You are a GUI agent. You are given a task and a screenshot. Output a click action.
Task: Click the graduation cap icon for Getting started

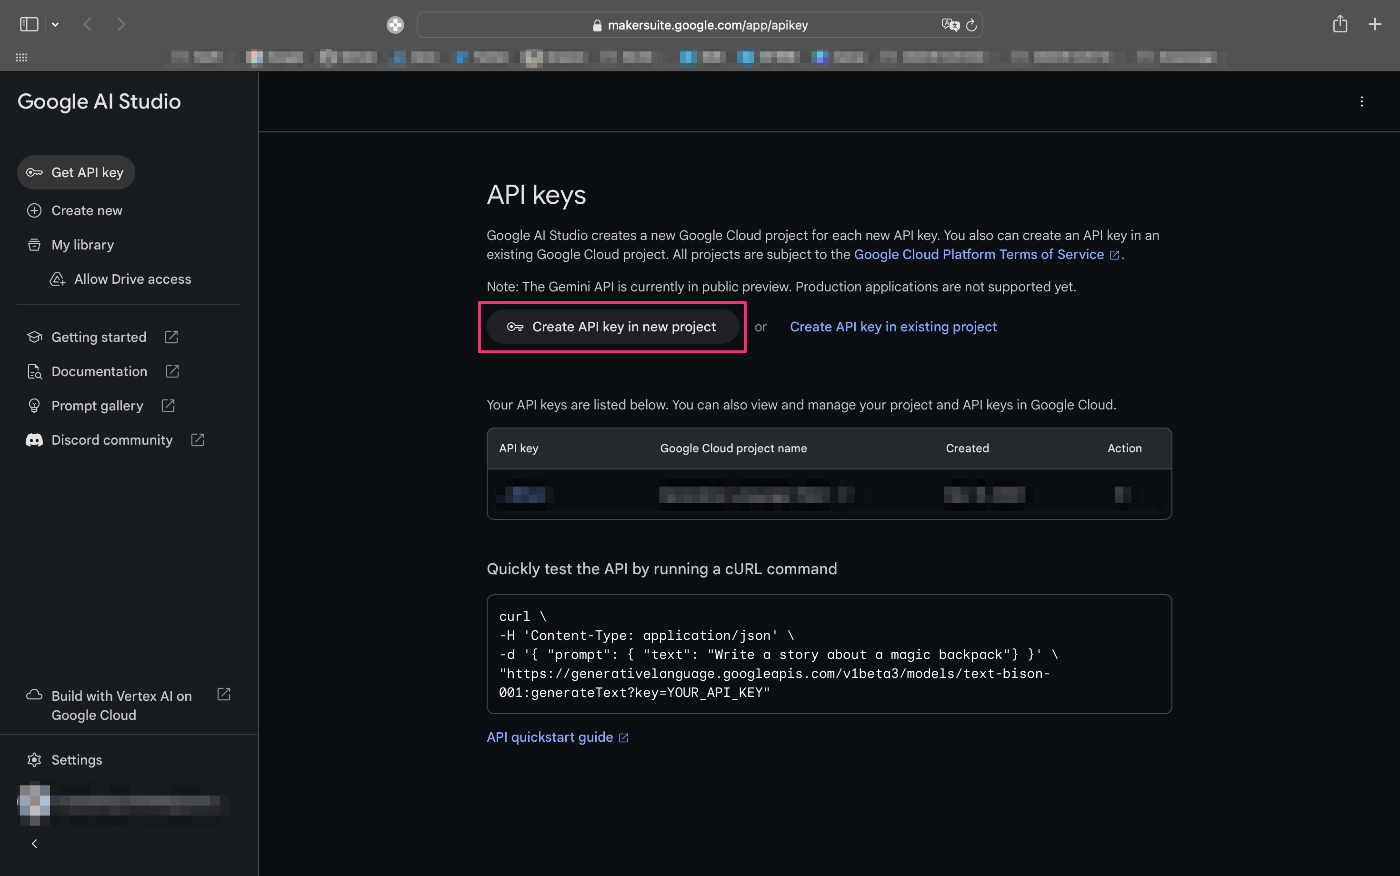[x=34, y=337]
